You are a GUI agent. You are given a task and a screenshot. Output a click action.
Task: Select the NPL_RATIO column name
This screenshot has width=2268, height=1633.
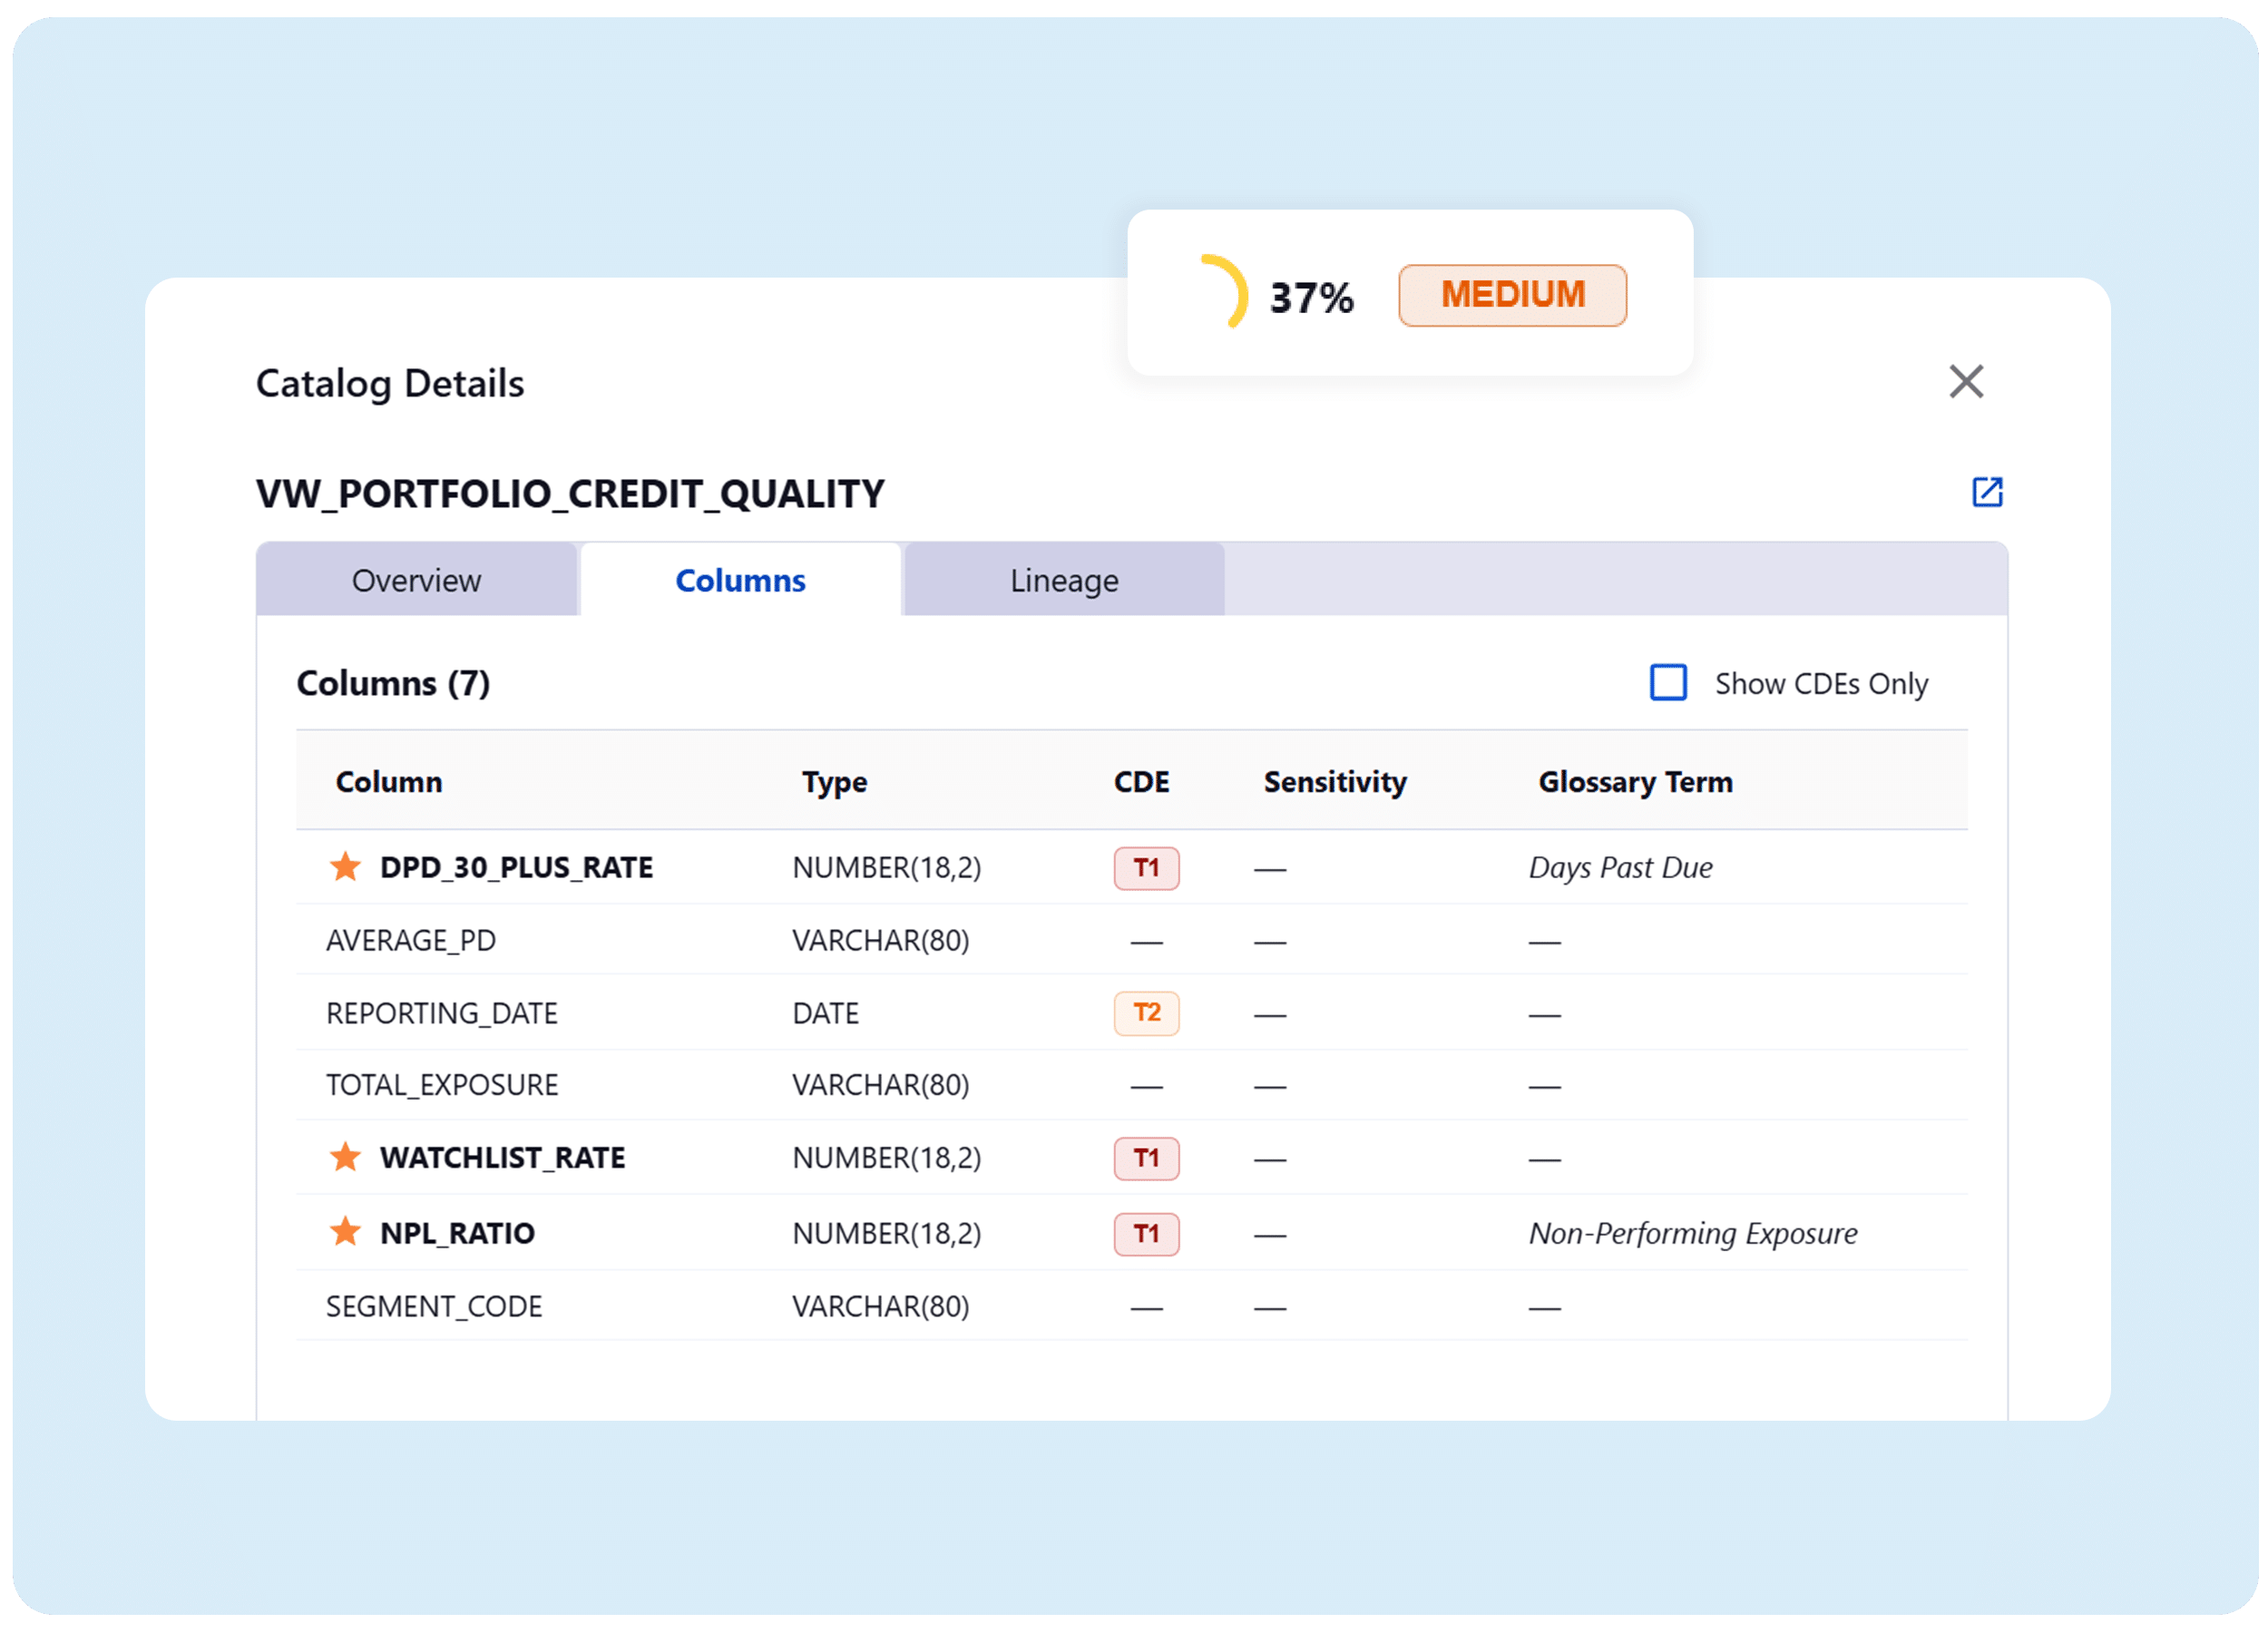pos(457,1233)
